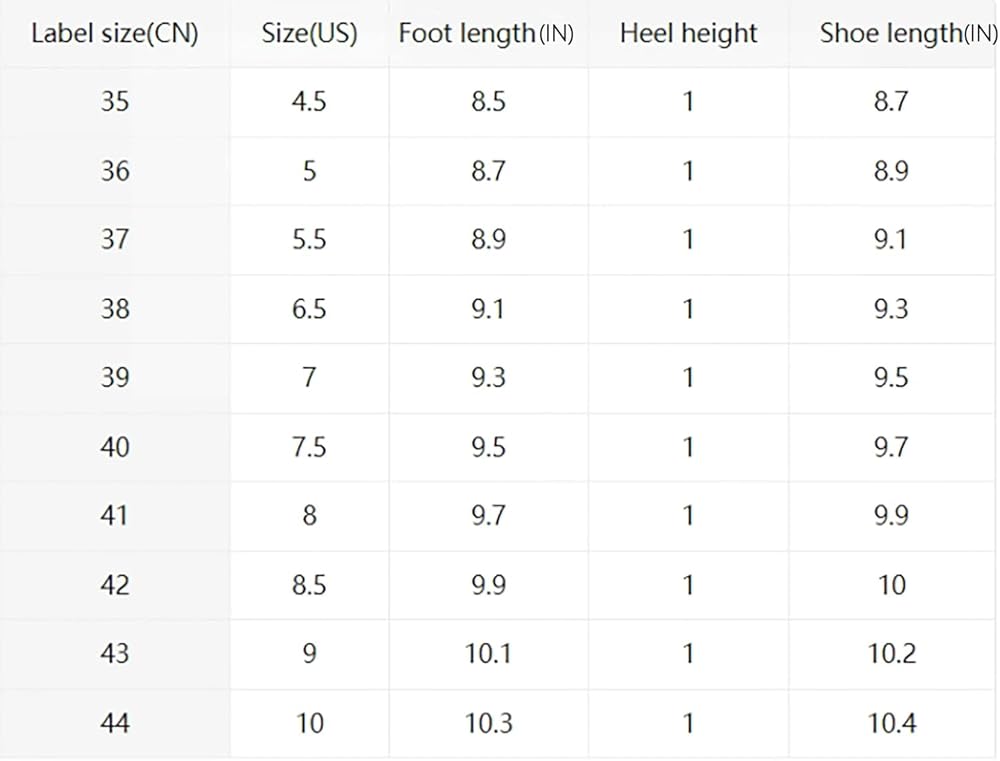Image resolution: width=1000 pixels, height=761 pixels.
Task: Select the US size 6.5 cell
Action: coord(309,308)
